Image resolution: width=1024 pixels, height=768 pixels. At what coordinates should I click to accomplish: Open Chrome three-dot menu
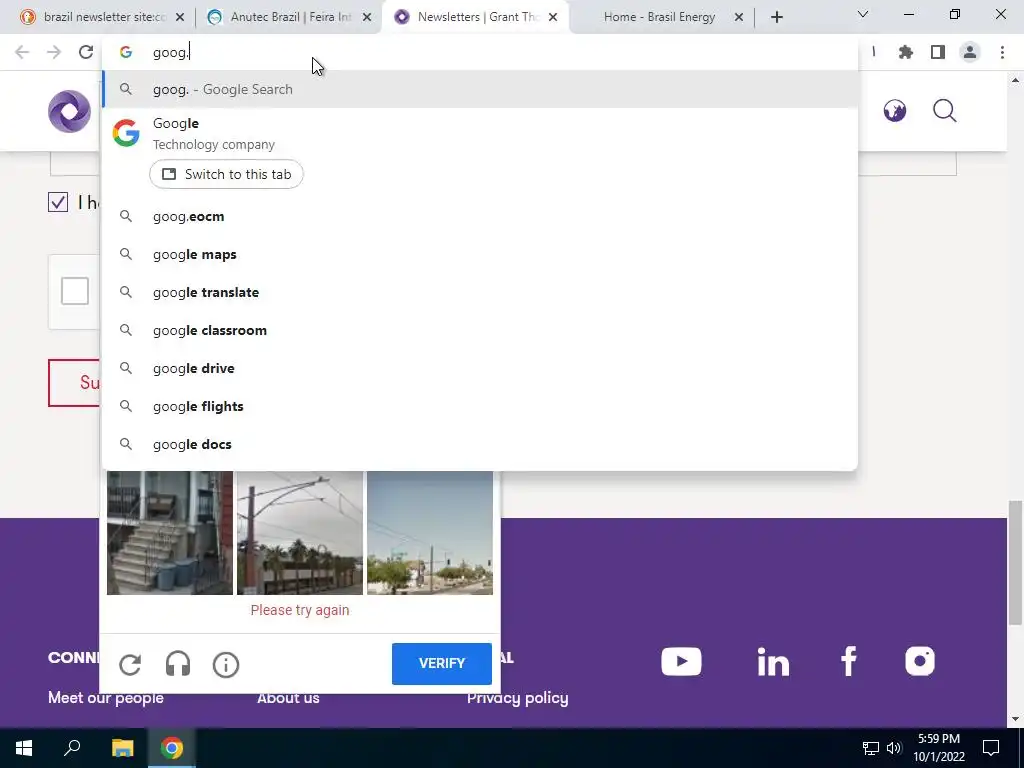[1002, 52]
